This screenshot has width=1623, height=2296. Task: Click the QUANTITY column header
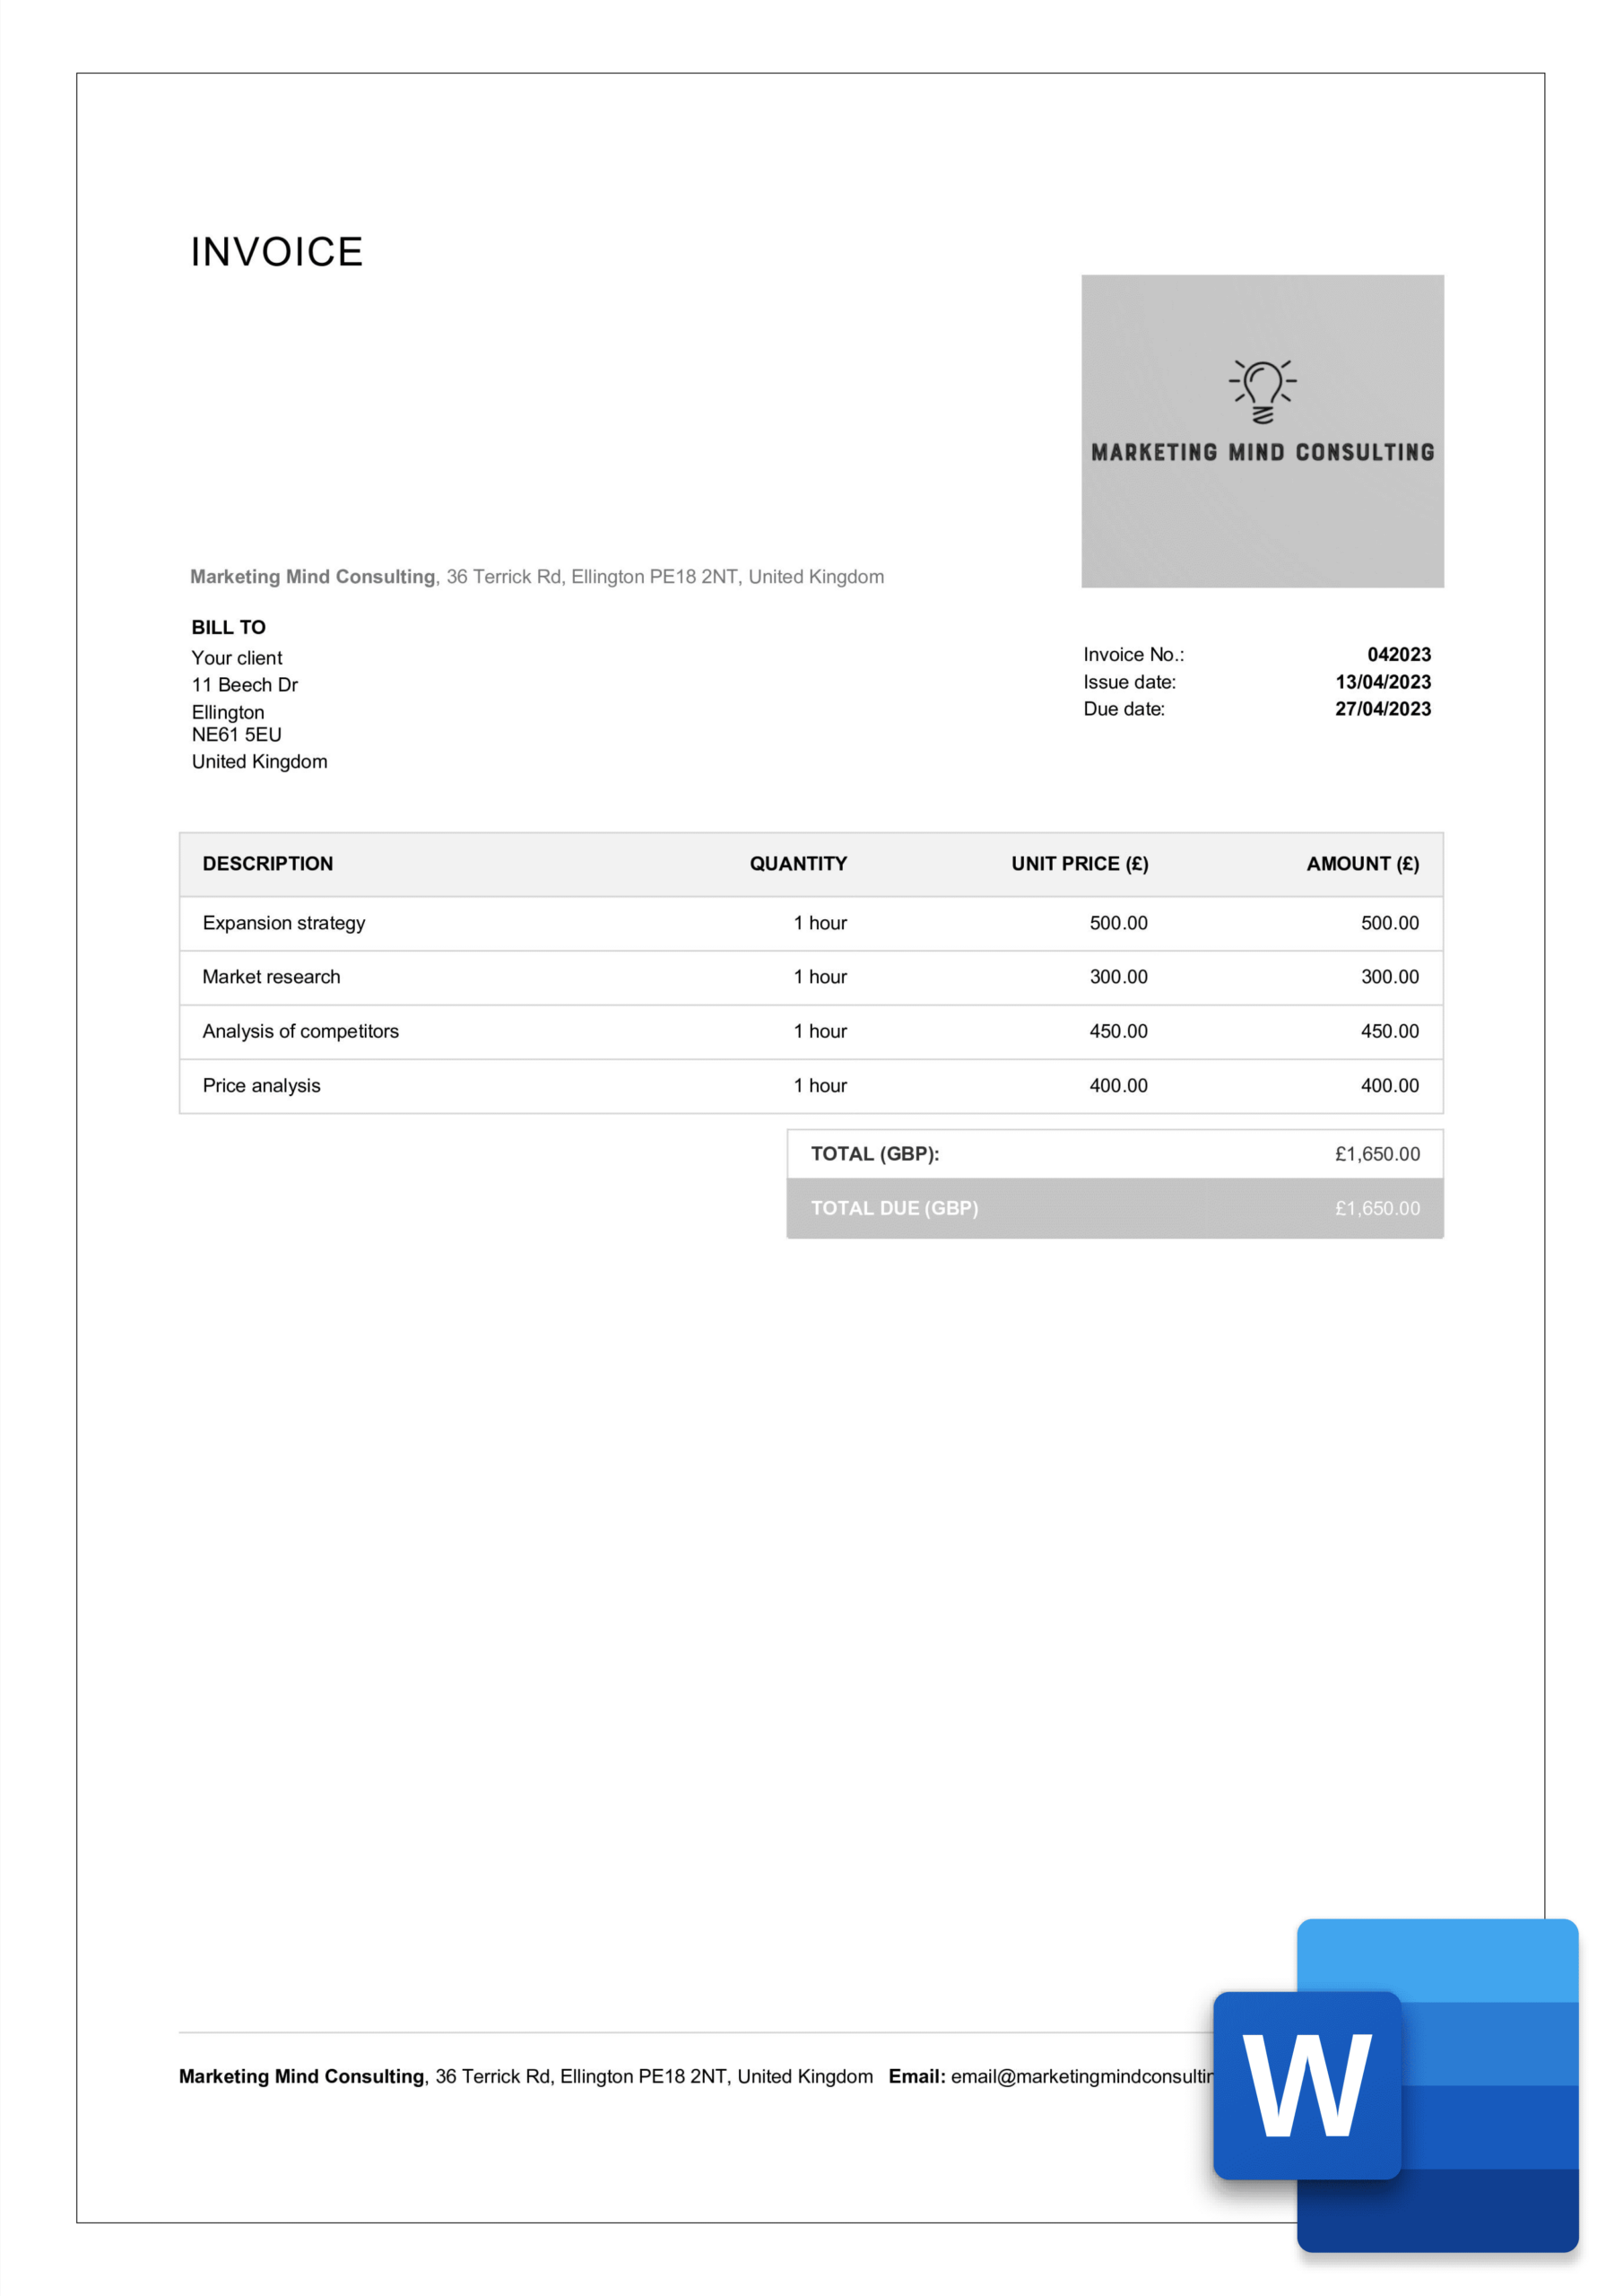point(798,863)
